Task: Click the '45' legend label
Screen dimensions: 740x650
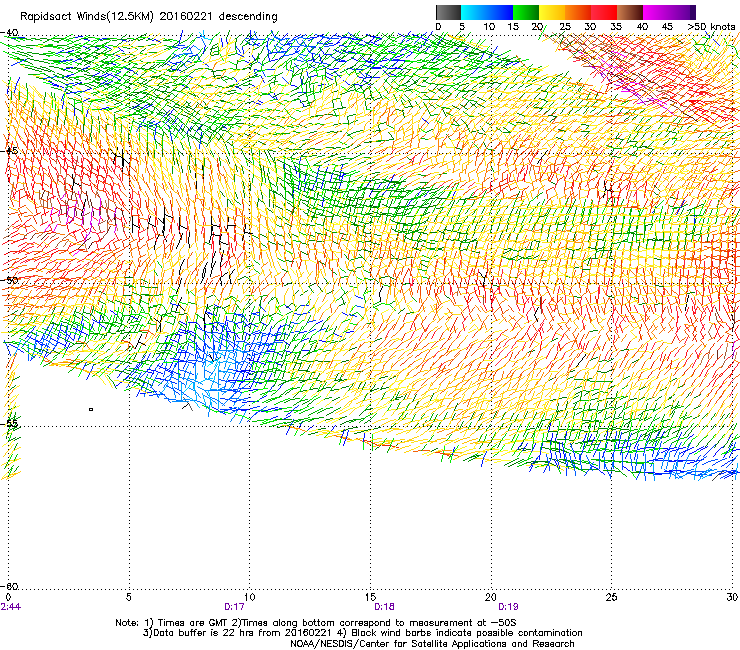Action: coord(667,27)
